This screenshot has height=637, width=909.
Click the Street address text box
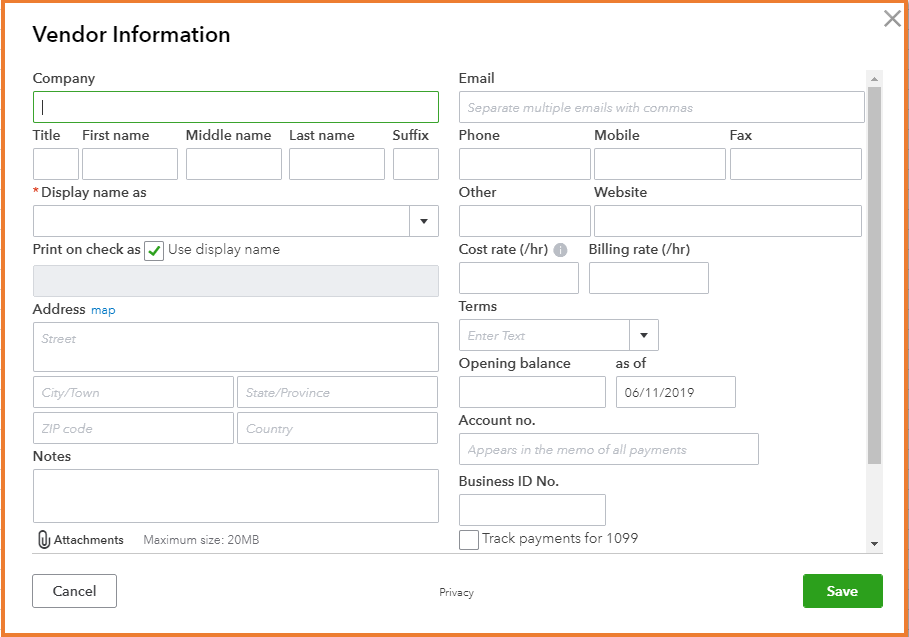(236, 347)
